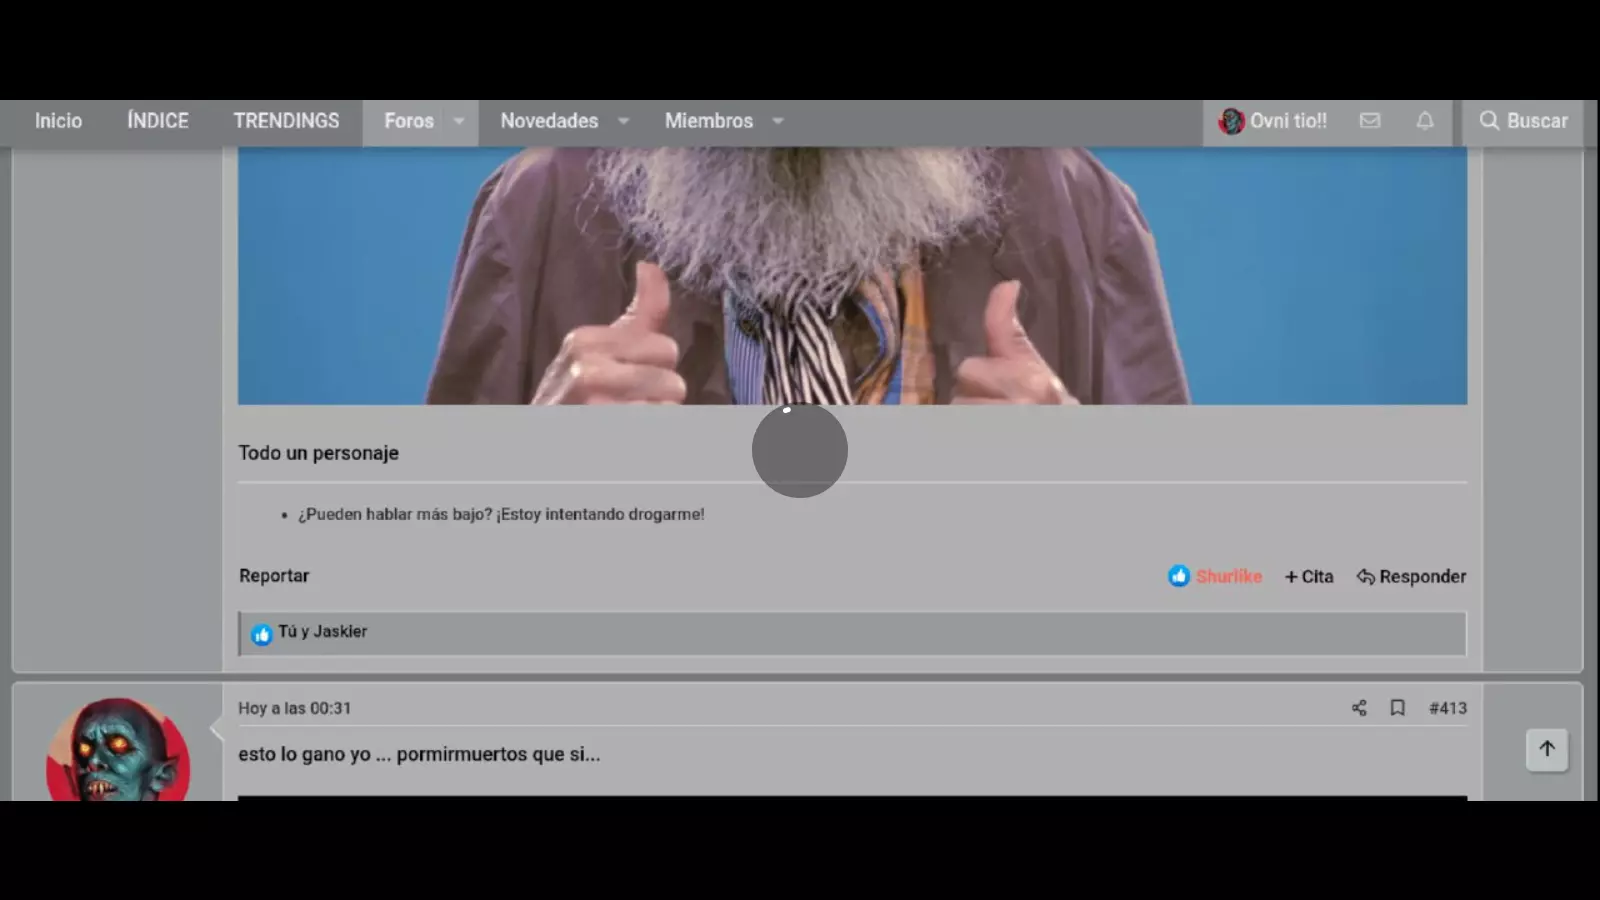Share post #413 with share icon
This screenshot has width=1600, height=900.
coord(1359,708)
